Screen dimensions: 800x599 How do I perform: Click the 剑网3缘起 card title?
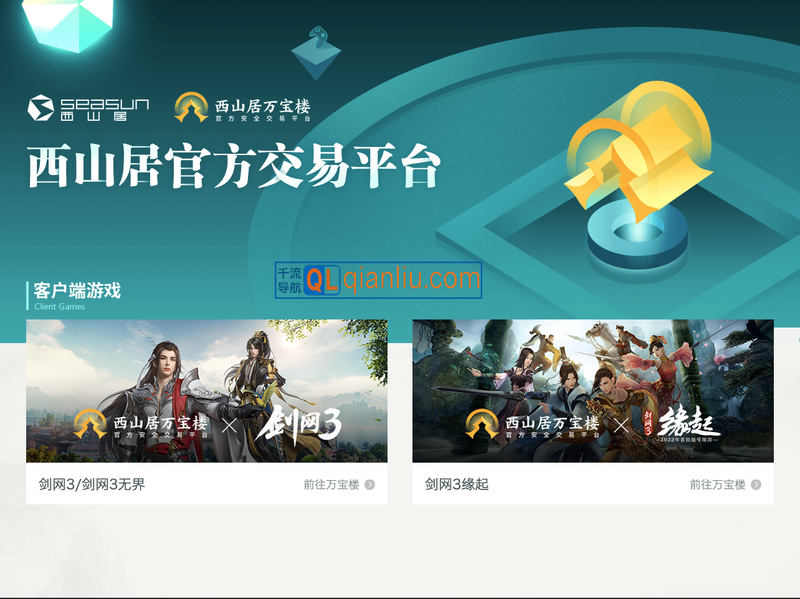tap(457, 484)
